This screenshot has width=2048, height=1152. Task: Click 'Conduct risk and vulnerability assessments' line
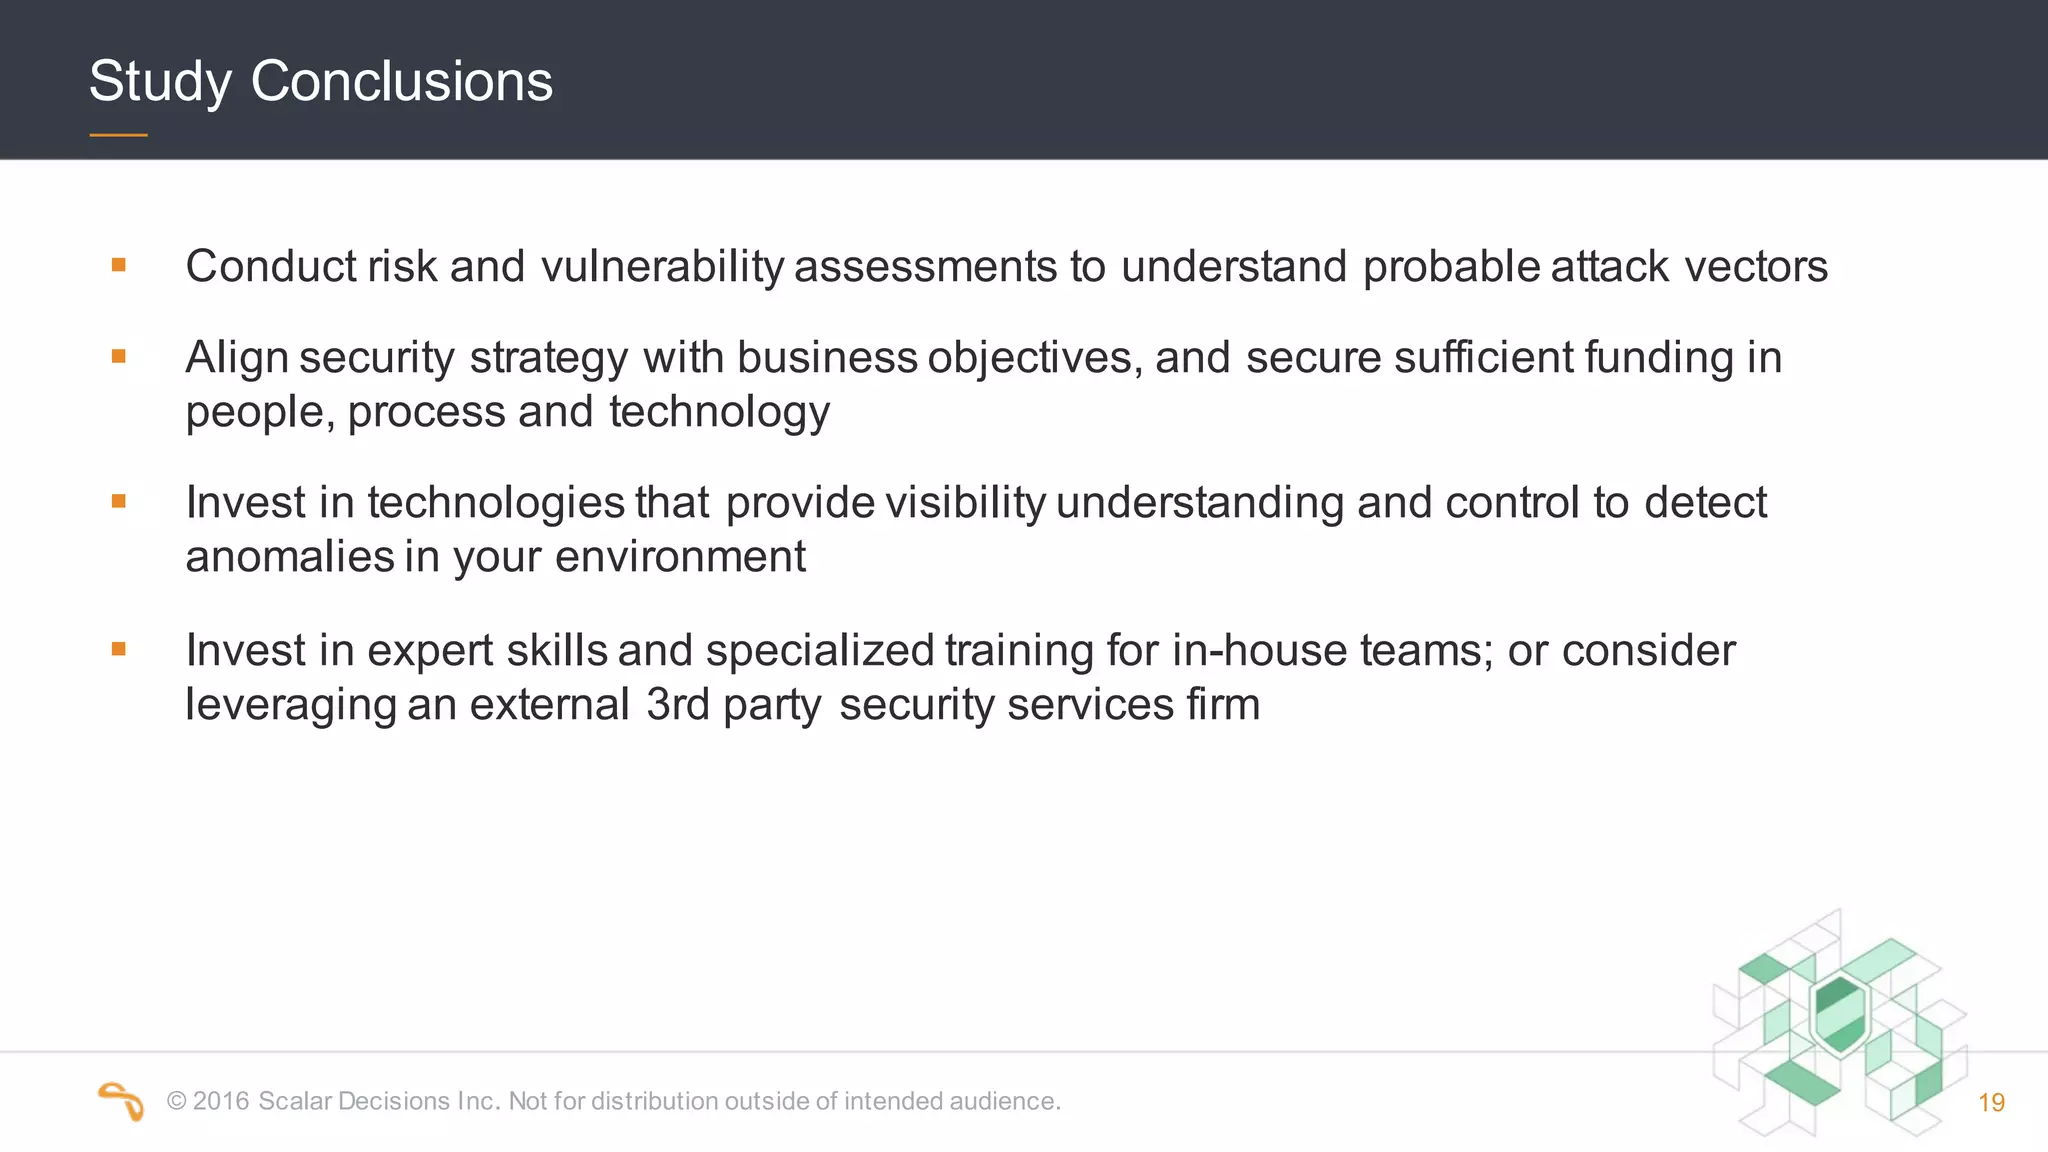coord(1006,267)
